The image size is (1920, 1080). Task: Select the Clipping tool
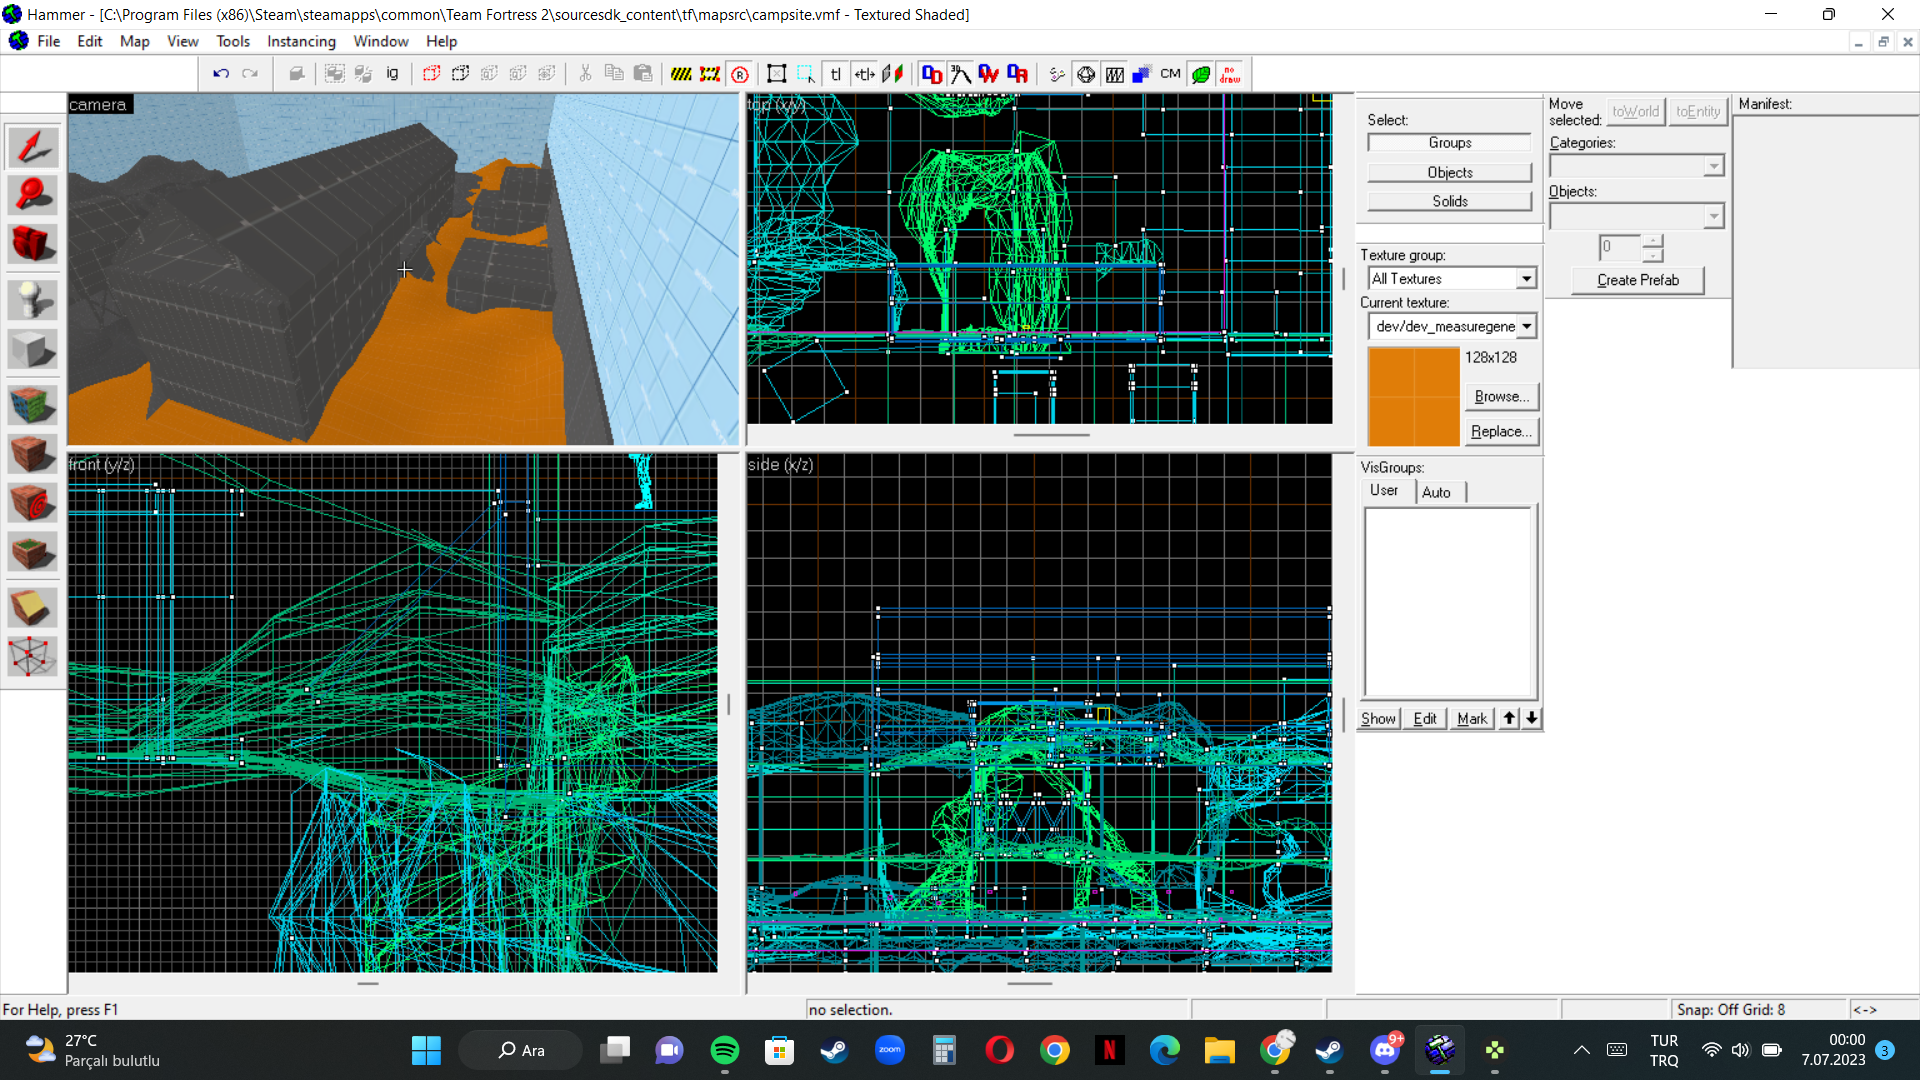tap(32, 608)
